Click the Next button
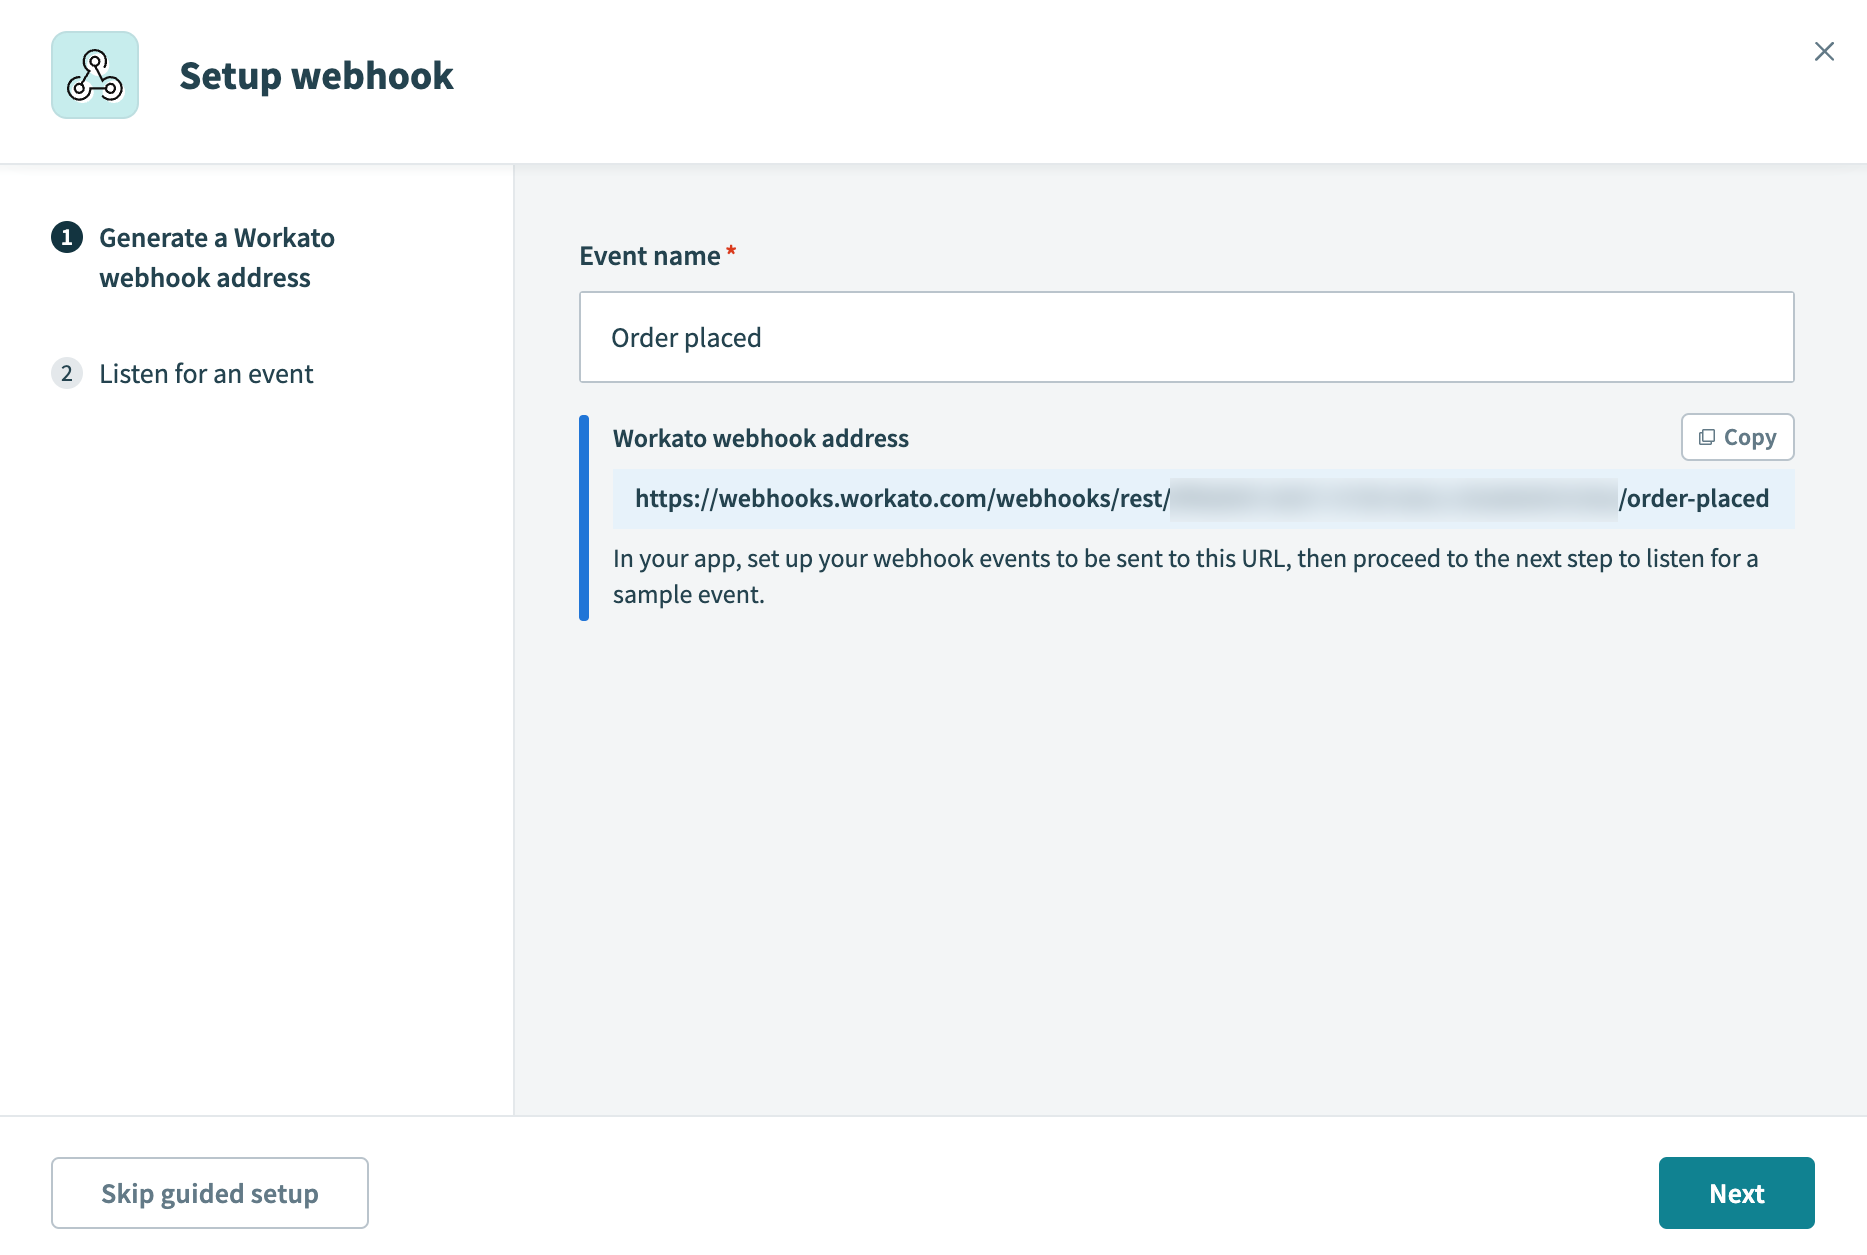Image resolution: width=1867 pixels, height=1255 pixels. click(1736, 1192)
